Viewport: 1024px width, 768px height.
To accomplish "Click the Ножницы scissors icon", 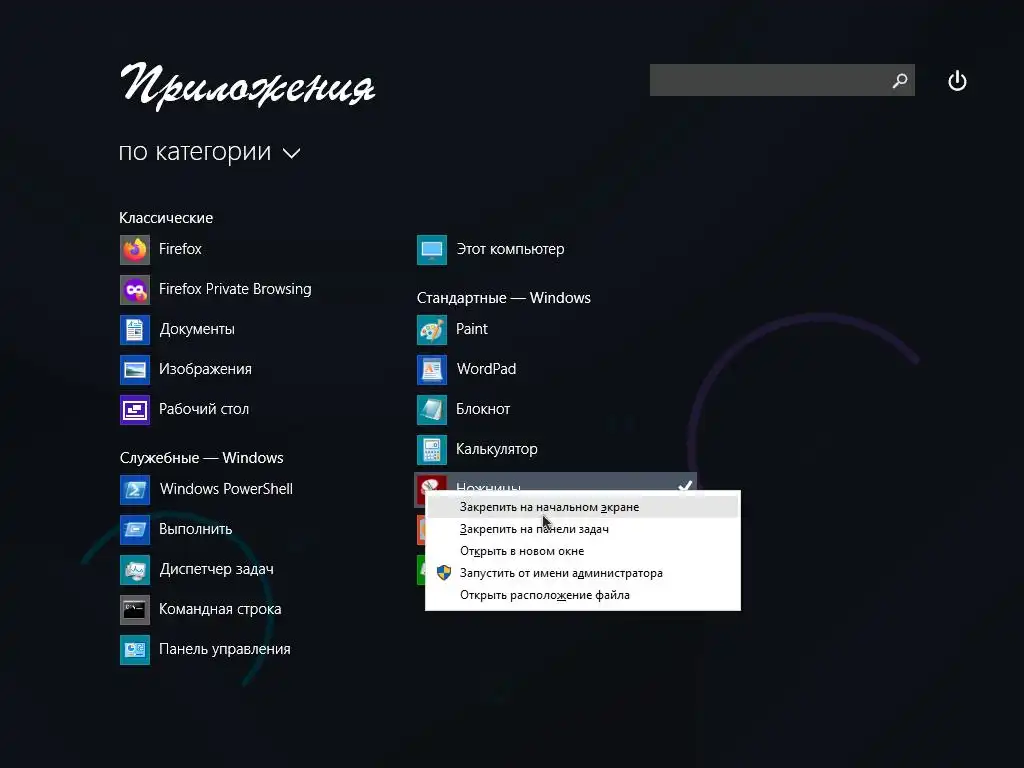I will (x=432, y=484).
